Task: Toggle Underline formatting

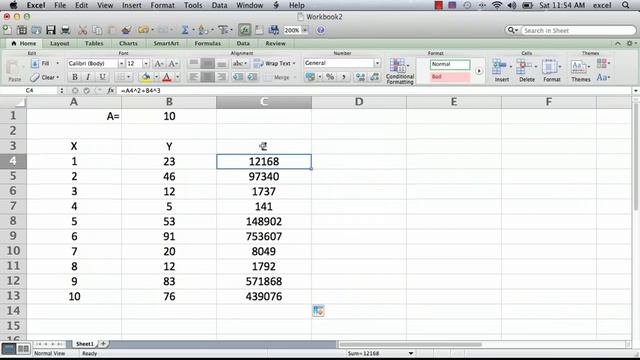Action: [102, 77]
